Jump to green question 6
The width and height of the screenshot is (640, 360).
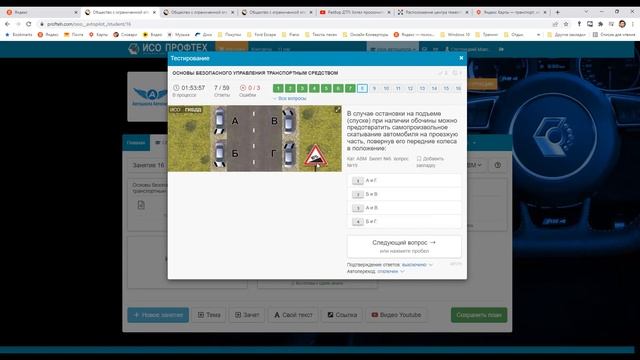pyautogui.click(x=338, y=88)
